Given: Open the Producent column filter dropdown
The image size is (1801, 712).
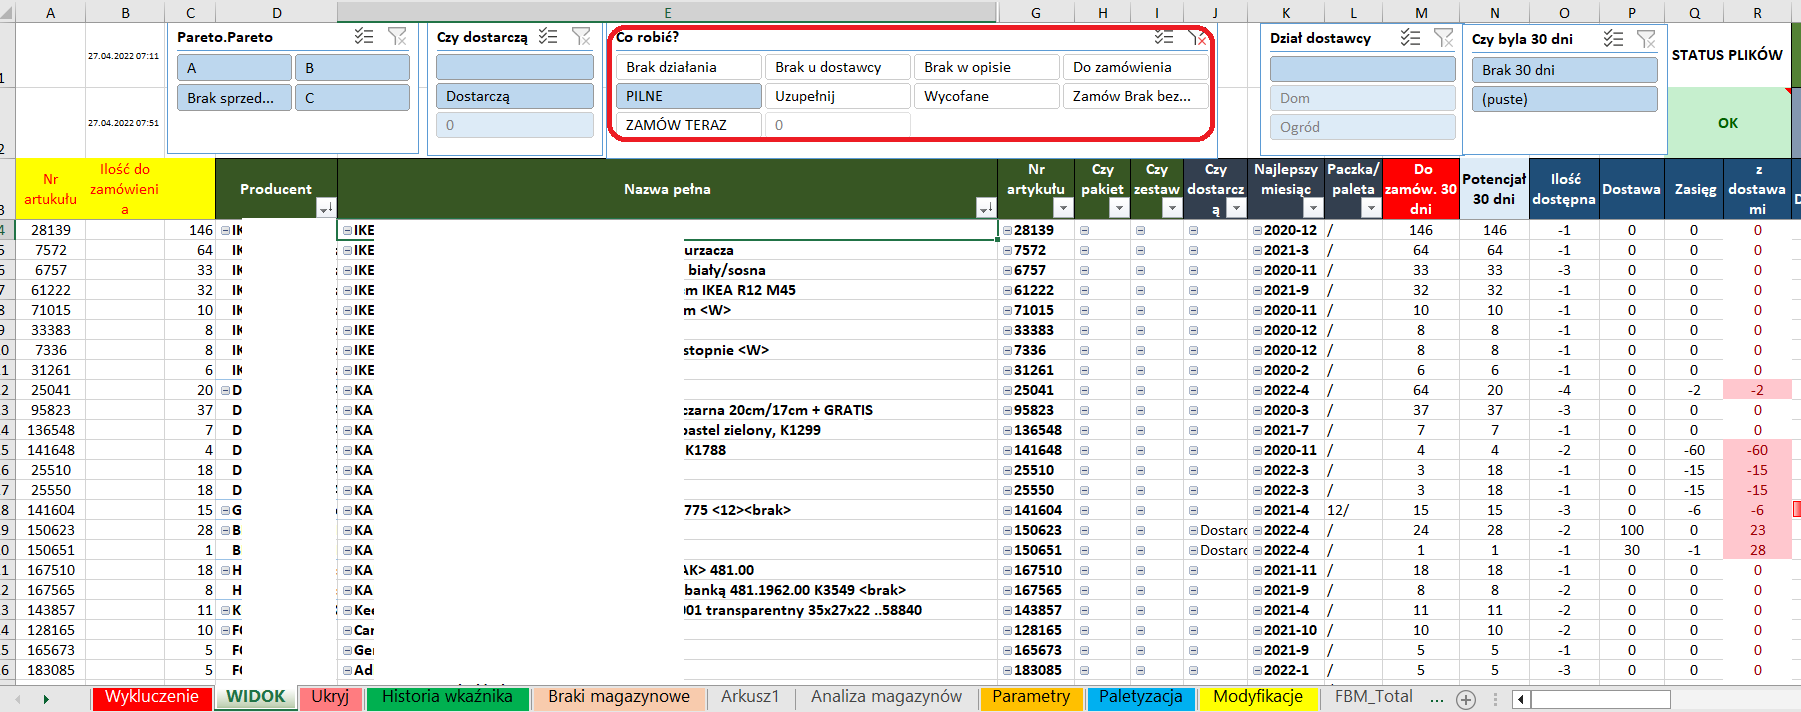Looking at the screenshot, I should [325, 208].
